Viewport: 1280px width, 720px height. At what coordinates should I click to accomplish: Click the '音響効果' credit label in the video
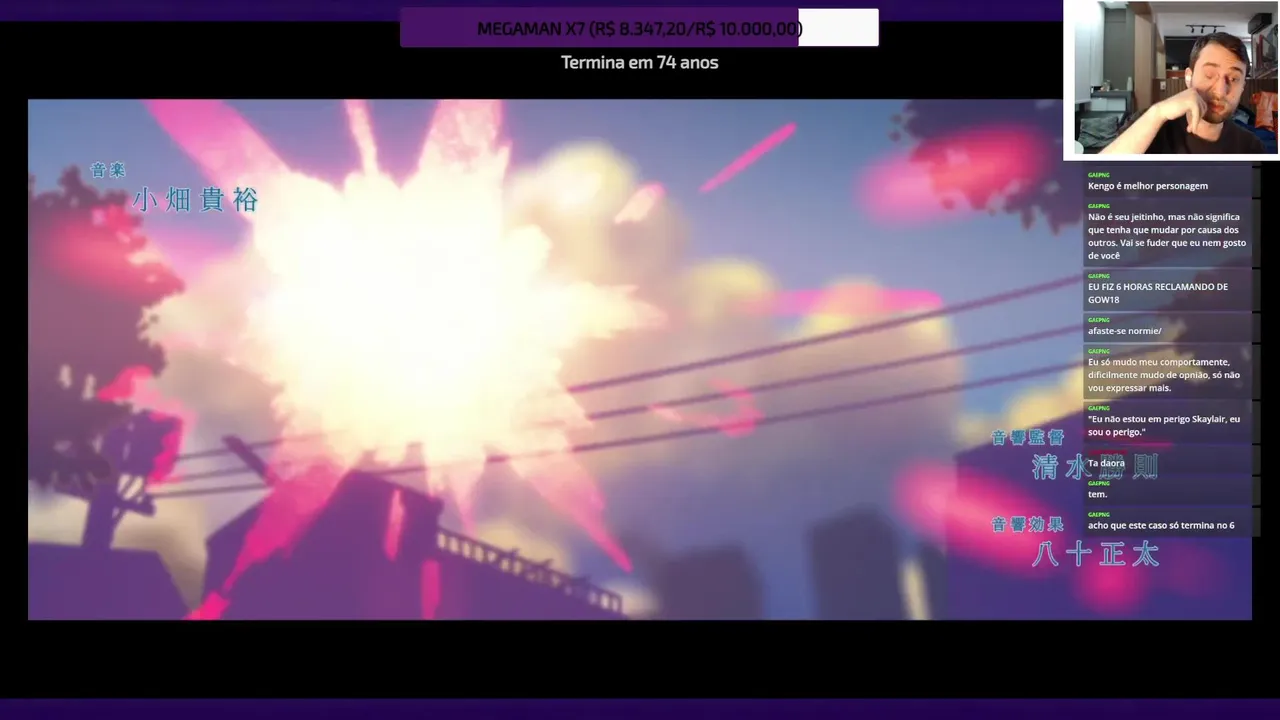[x=1028, y=524]
